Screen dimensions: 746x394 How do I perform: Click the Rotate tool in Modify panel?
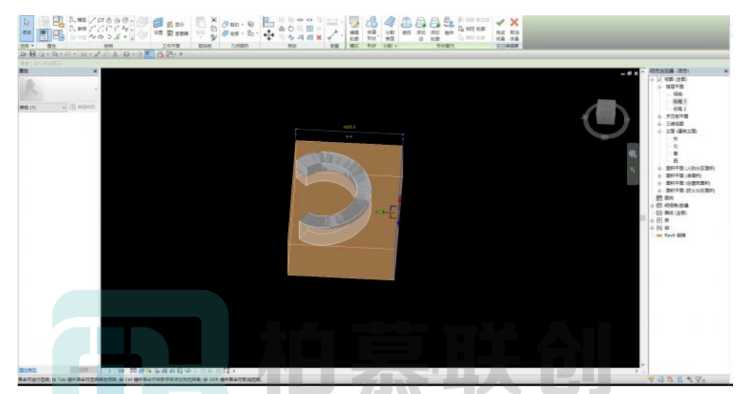click(291, 29)
